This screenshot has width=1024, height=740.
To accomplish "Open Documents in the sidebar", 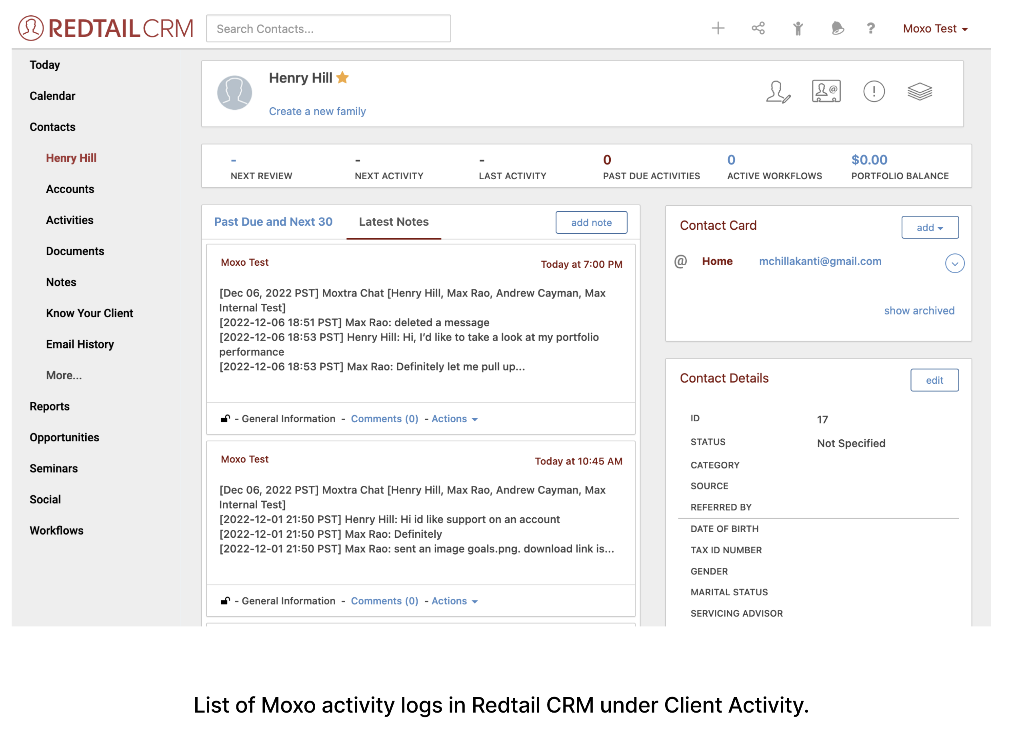I will [x=75, y=251].
